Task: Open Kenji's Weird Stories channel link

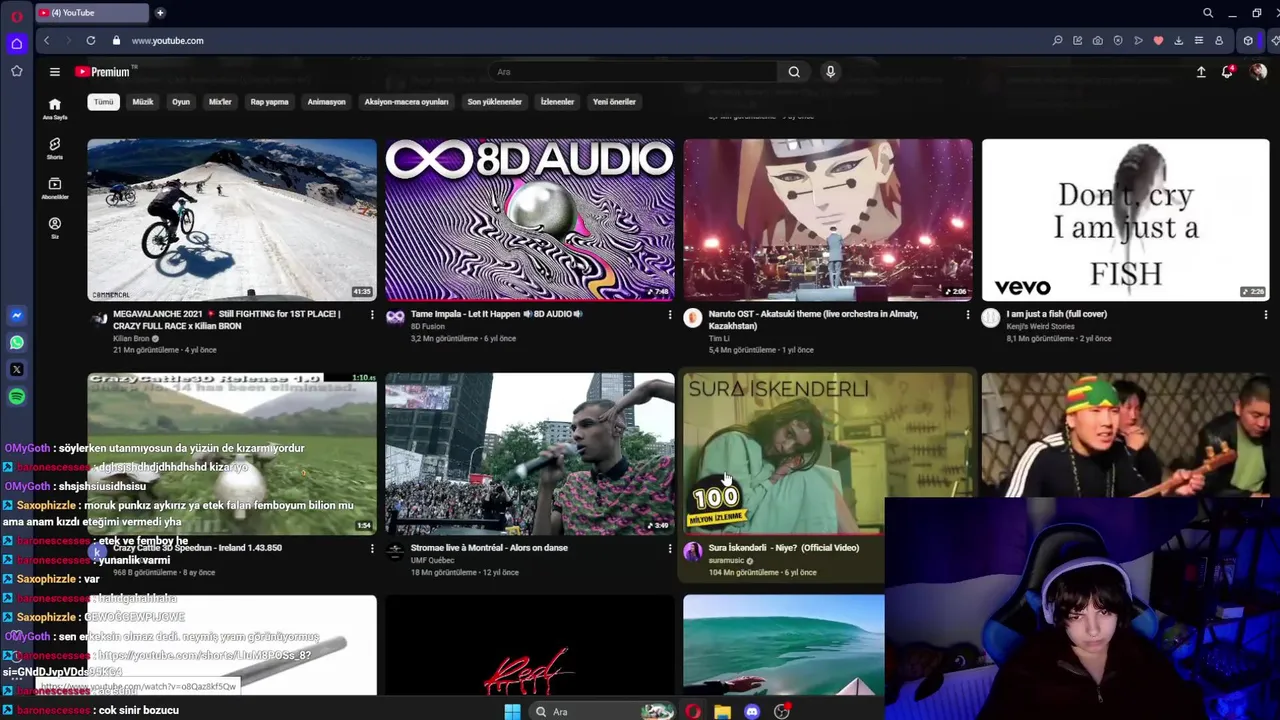Action: (x=1040, y=327)
